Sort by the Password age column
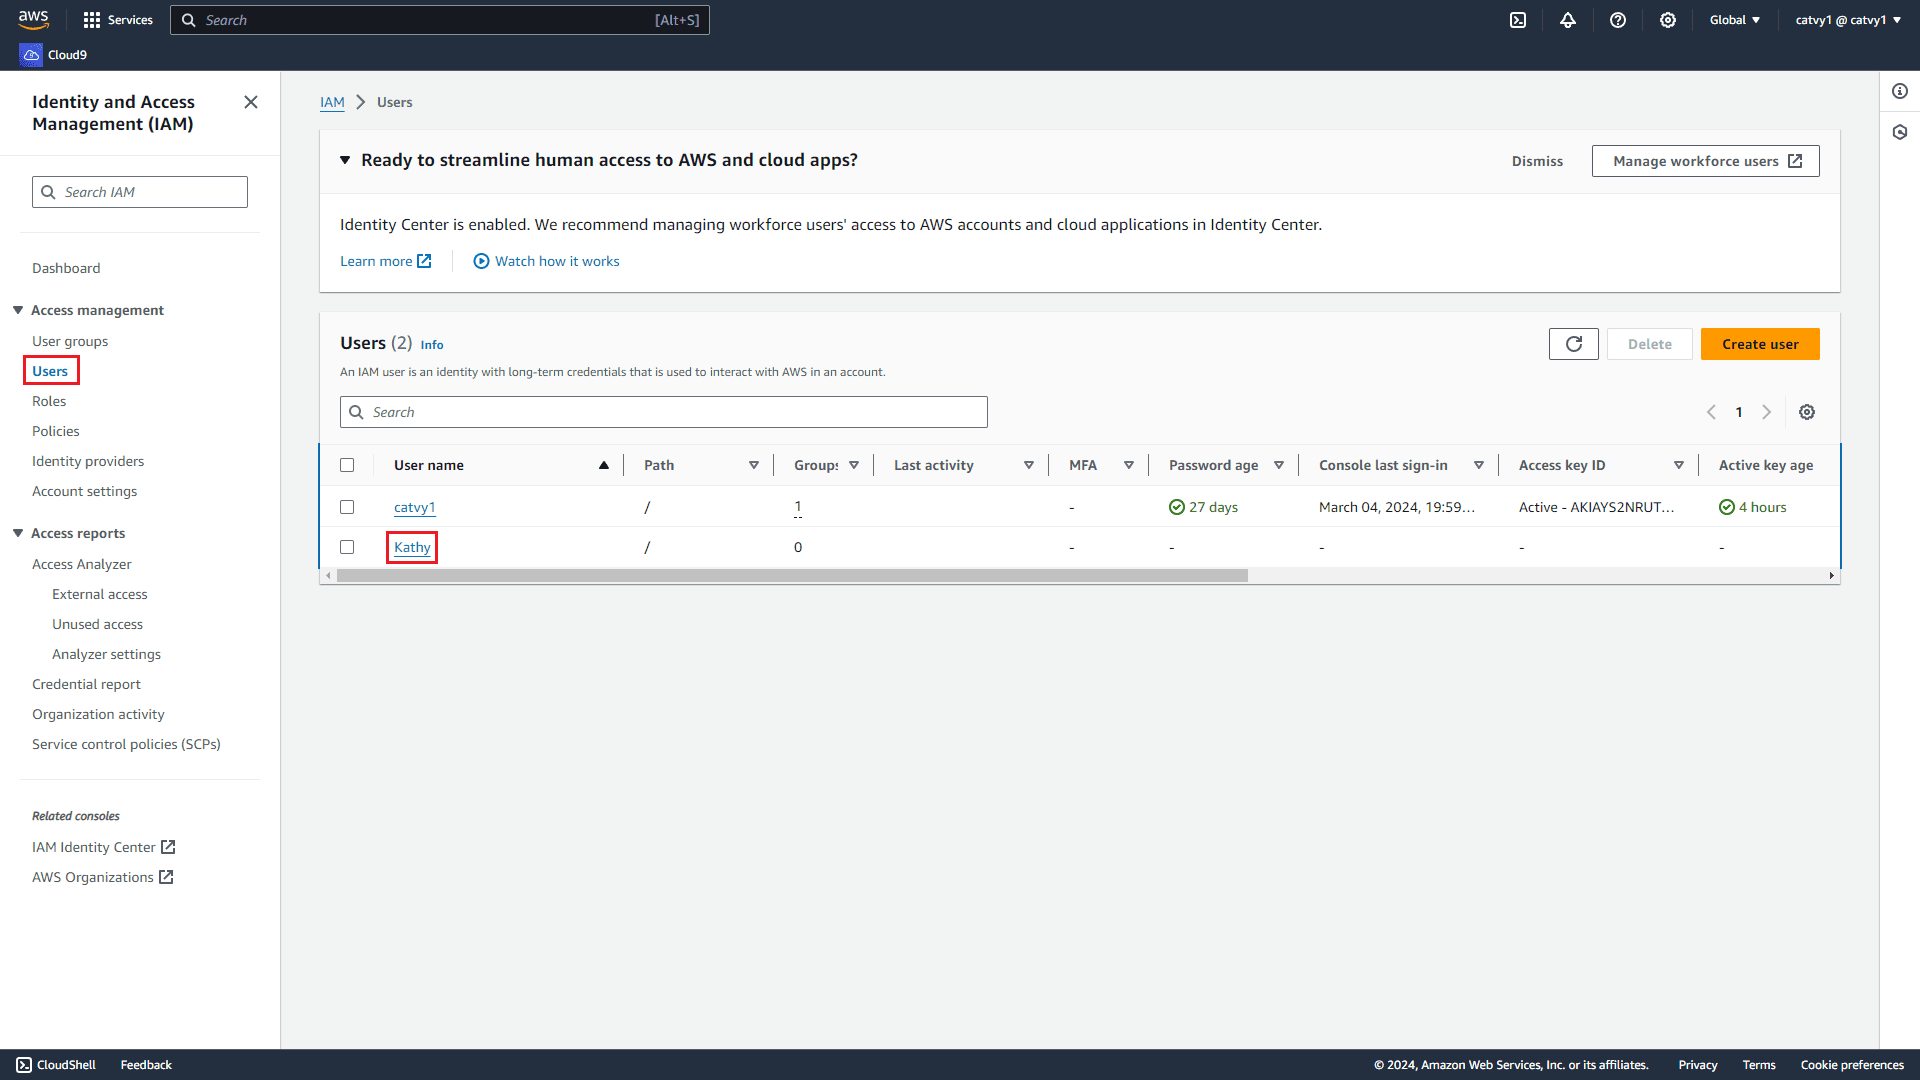The height and width of the screenshot is (1080, 1920). click(x=1279, y=465)
